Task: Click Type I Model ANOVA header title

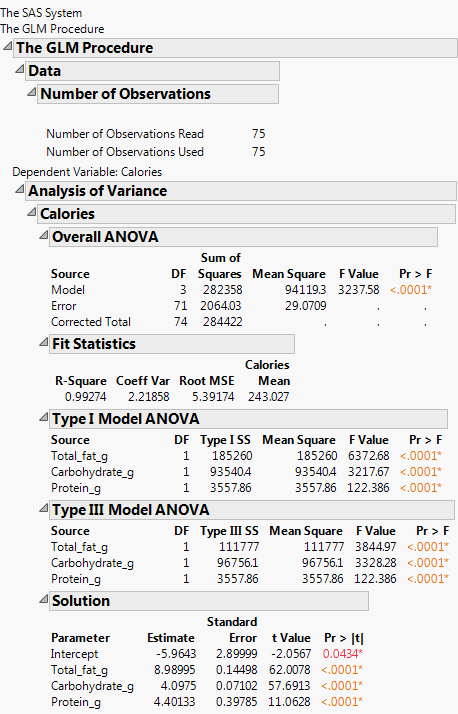Action: point(126,419)
